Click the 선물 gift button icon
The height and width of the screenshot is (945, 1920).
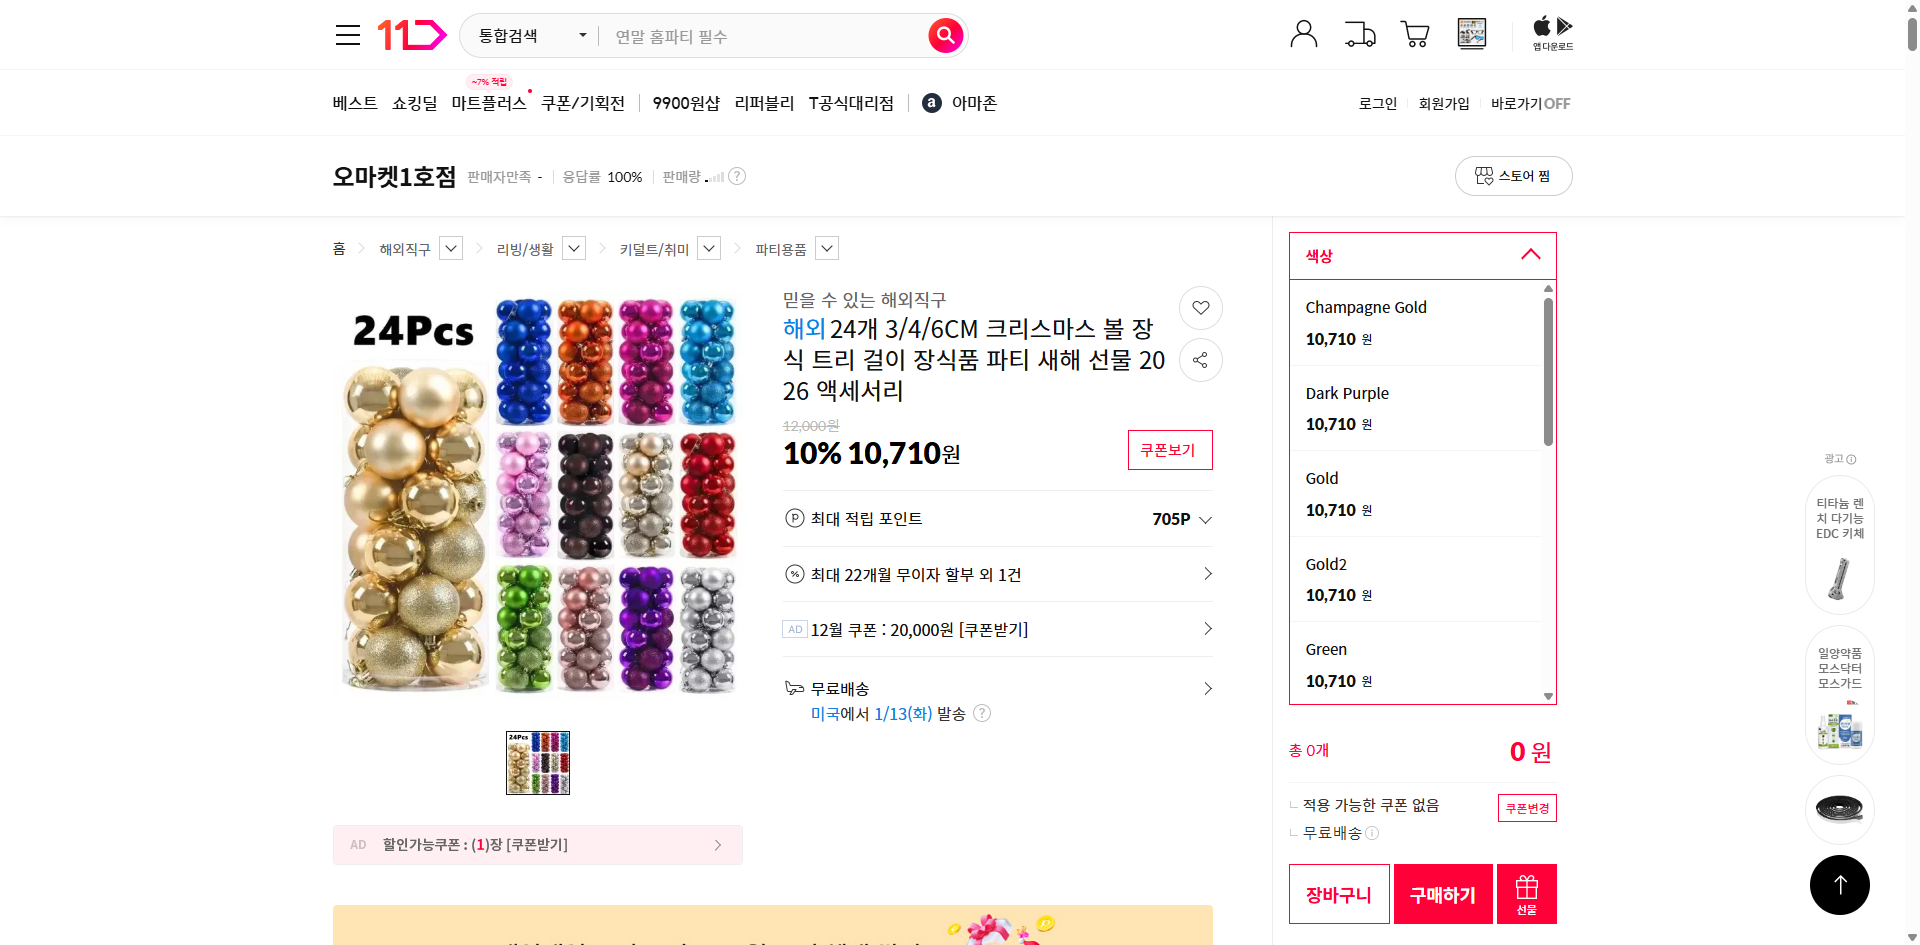(x=1525, y=893)
